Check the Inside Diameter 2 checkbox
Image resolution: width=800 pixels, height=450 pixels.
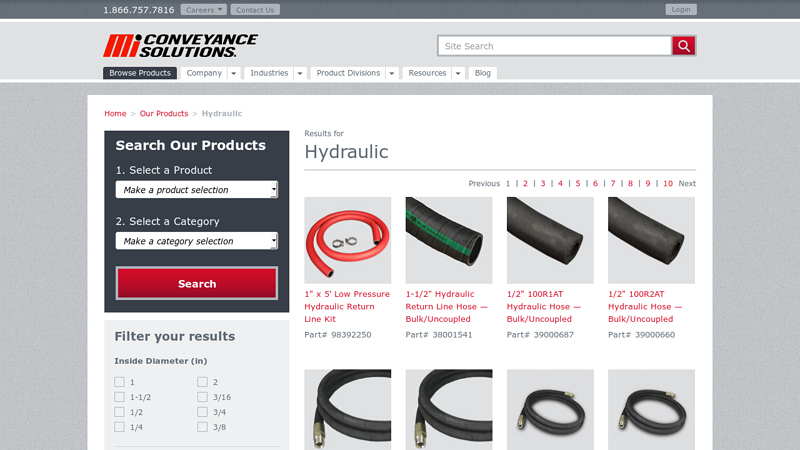click(203, 382)
